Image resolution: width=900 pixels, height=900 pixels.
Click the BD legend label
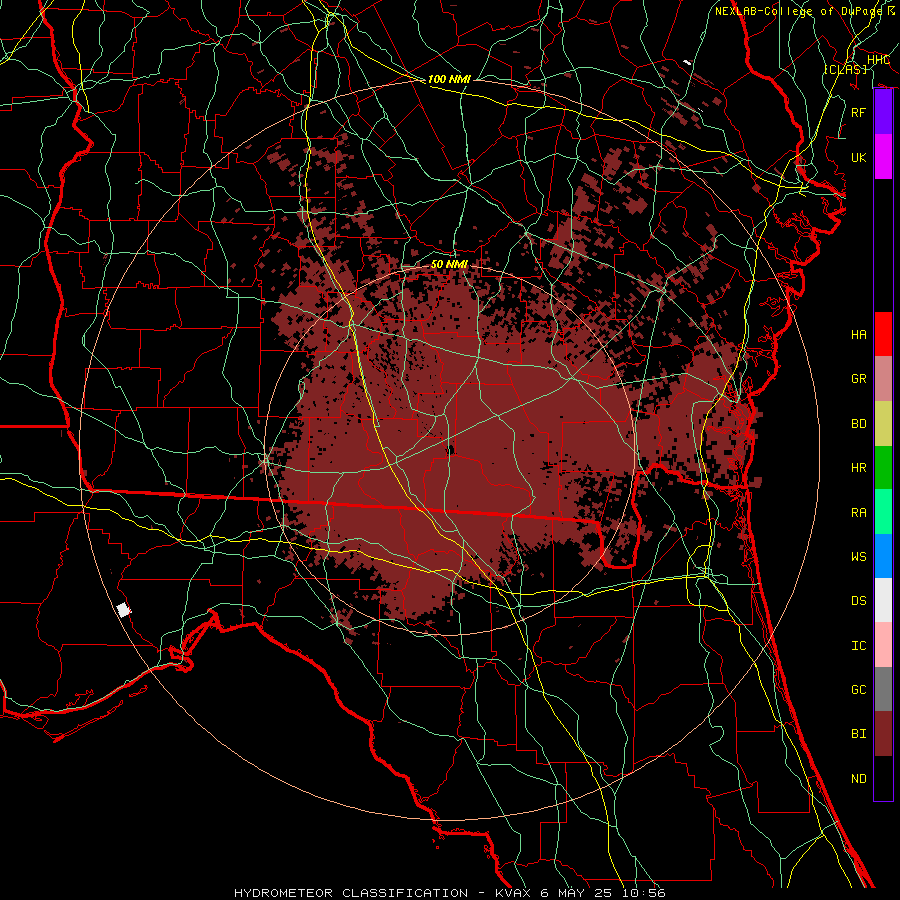tap(858, 424)
